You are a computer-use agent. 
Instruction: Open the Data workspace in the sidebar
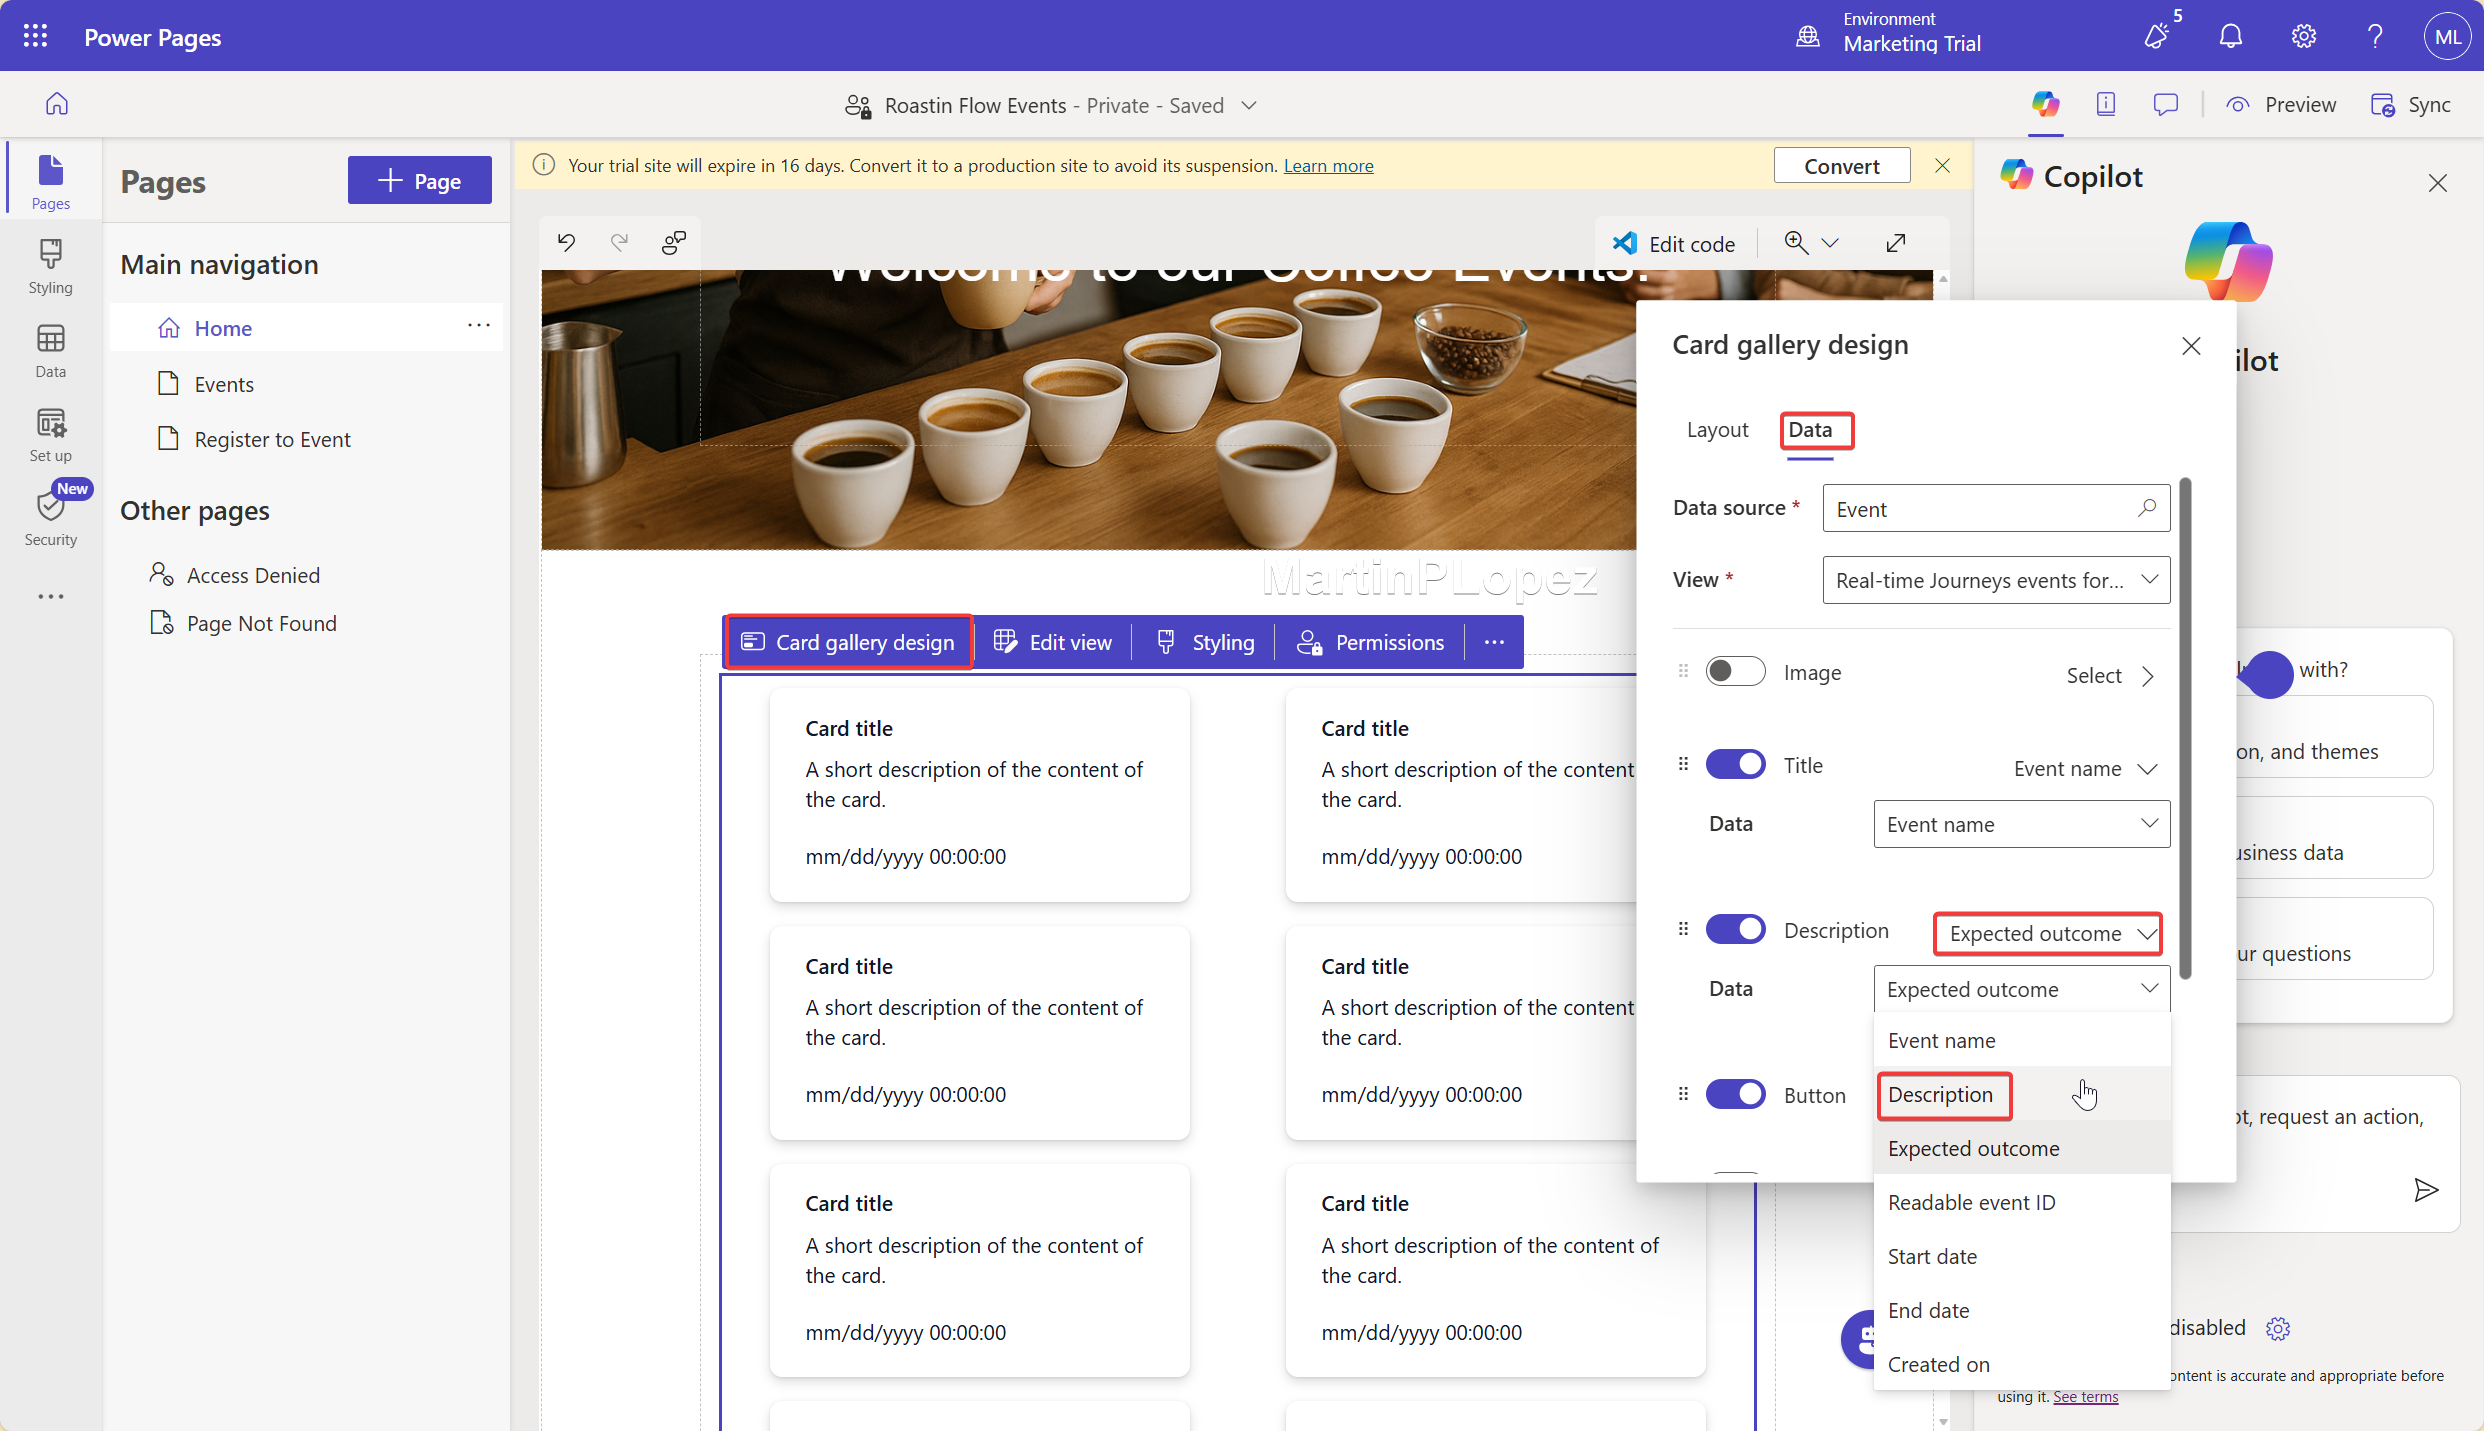tap(50, 349)
